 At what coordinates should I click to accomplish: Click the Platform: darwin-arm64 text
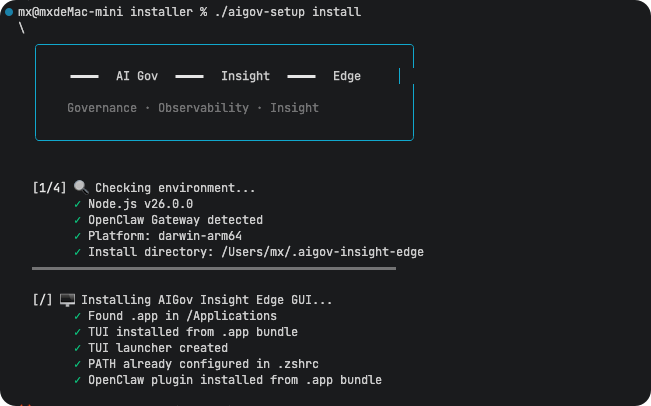coord(165,236)
